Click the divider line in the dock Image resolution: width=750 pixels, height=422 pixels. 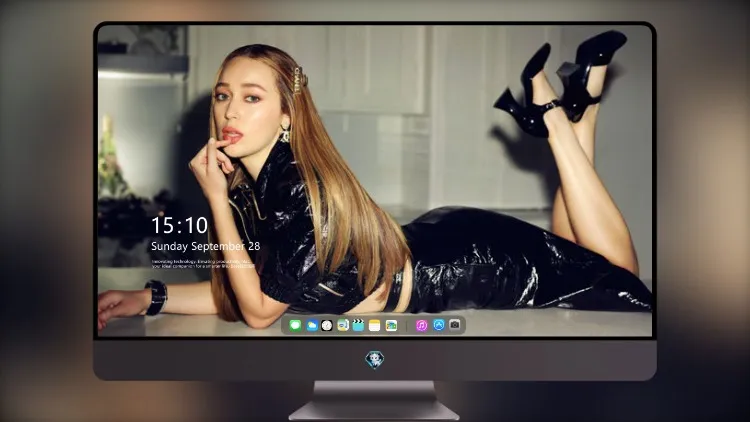tap(407, 325)
